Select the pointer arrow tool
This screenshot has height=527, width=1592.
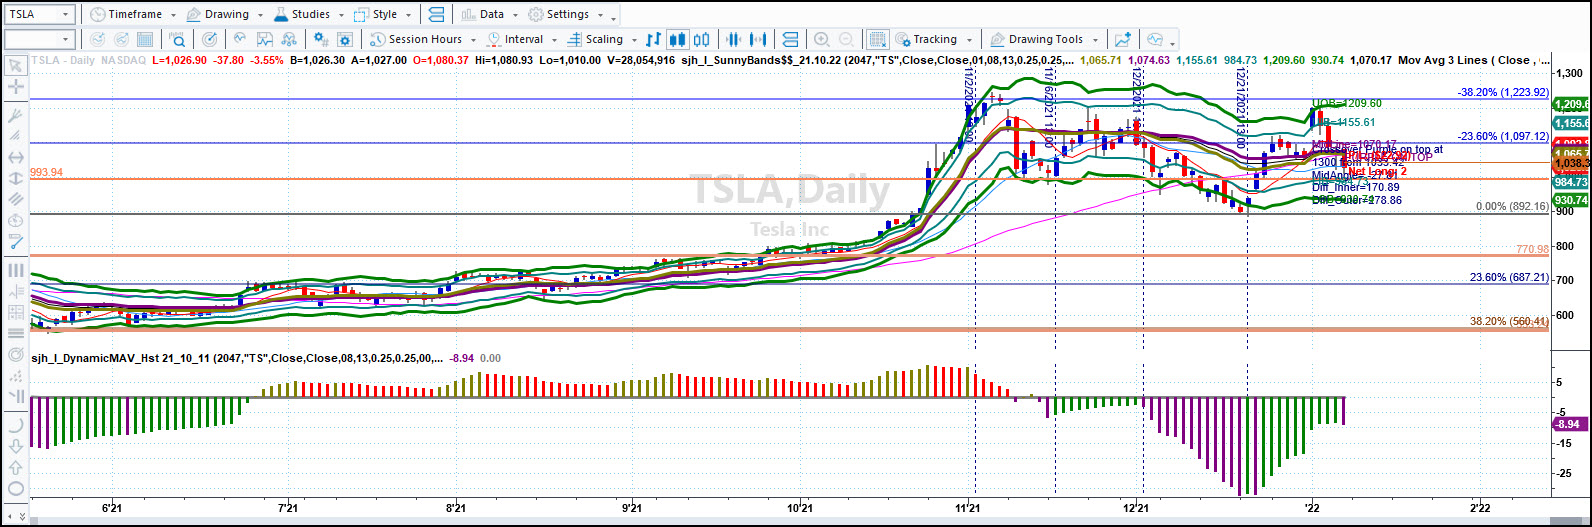[x=16, y=65]
